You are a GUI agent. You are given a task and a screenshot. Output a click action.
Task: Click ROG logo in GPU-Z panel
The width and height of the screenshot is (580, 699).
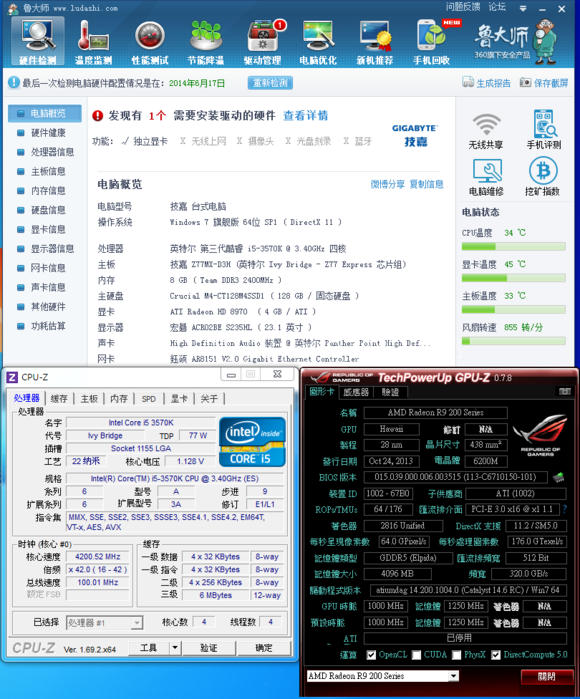540,435
